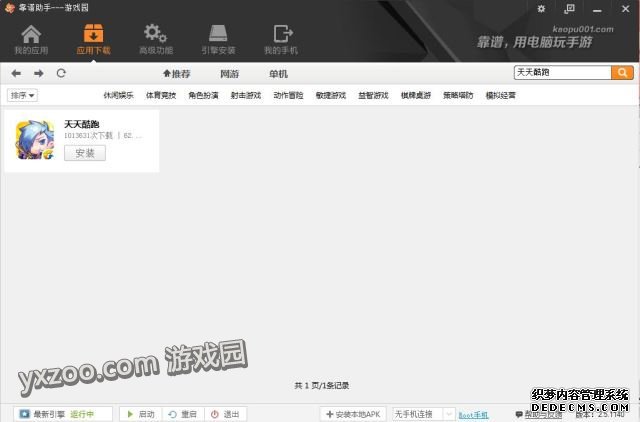Install 天天酷跑 with 安装 button
640x422 pixels.
tap(85, 153)
